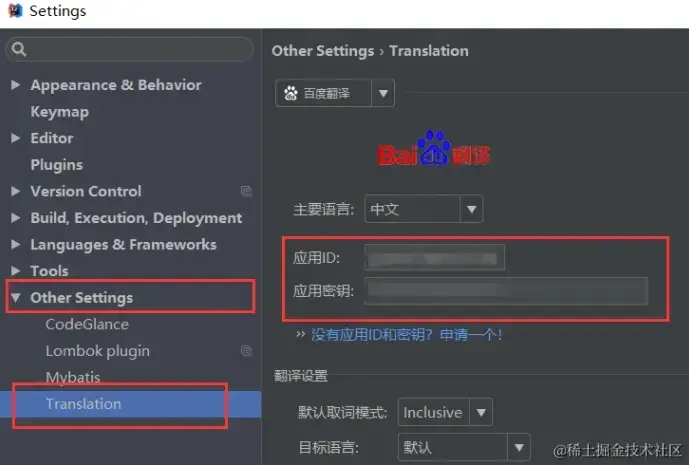Image resolution: width=689 pixels, height=465 pixels.
Task: Click the 应用密钥 input field
Action: (x=506, y=291)
